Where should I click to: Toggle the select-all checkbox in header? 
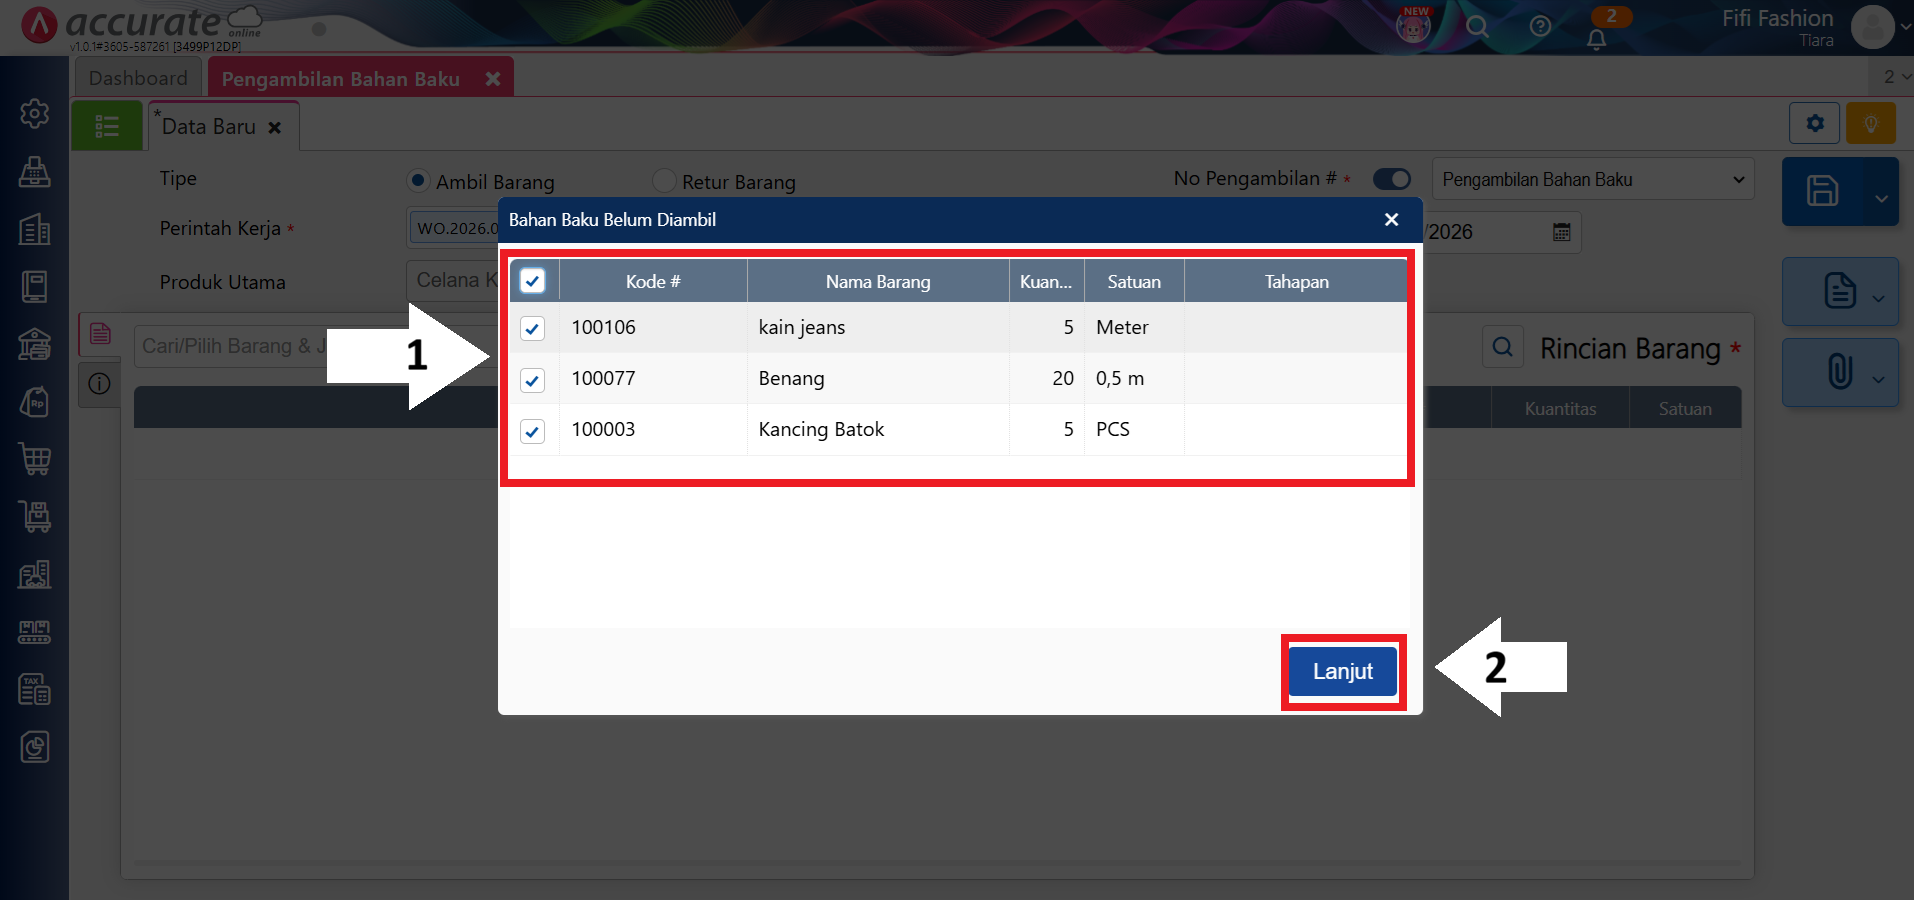532,281
